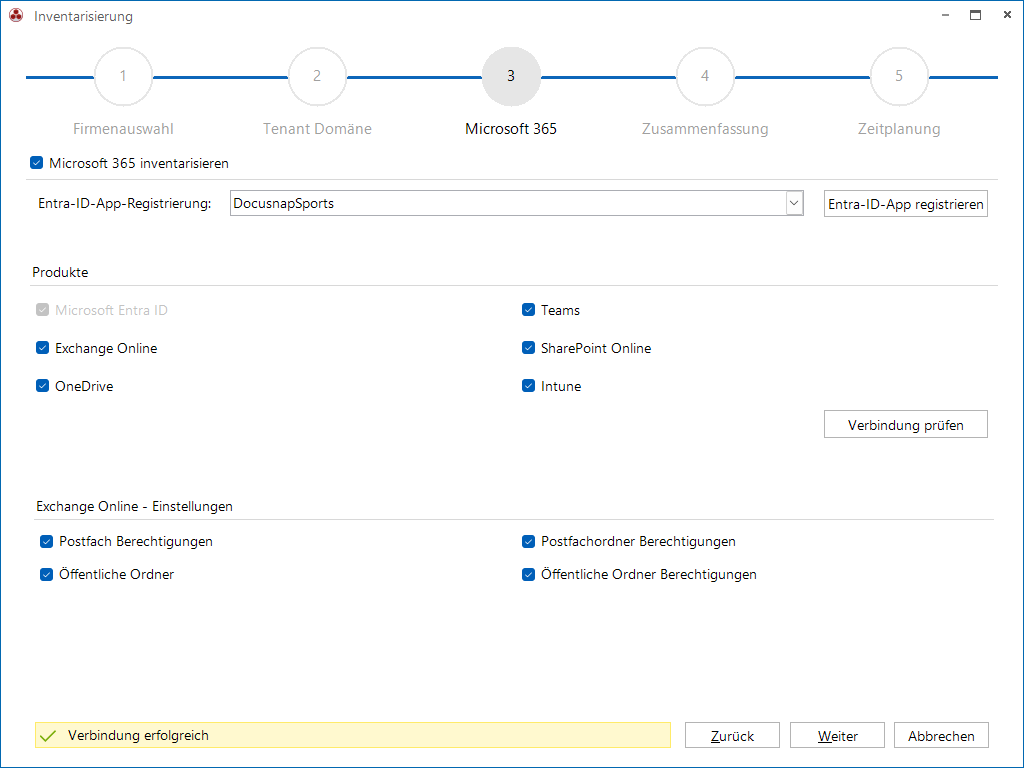1024x768 pixels.
Task: Toggle Öffentliche Ordner Berechtigungen checkbox
Action: pos(528,574)
